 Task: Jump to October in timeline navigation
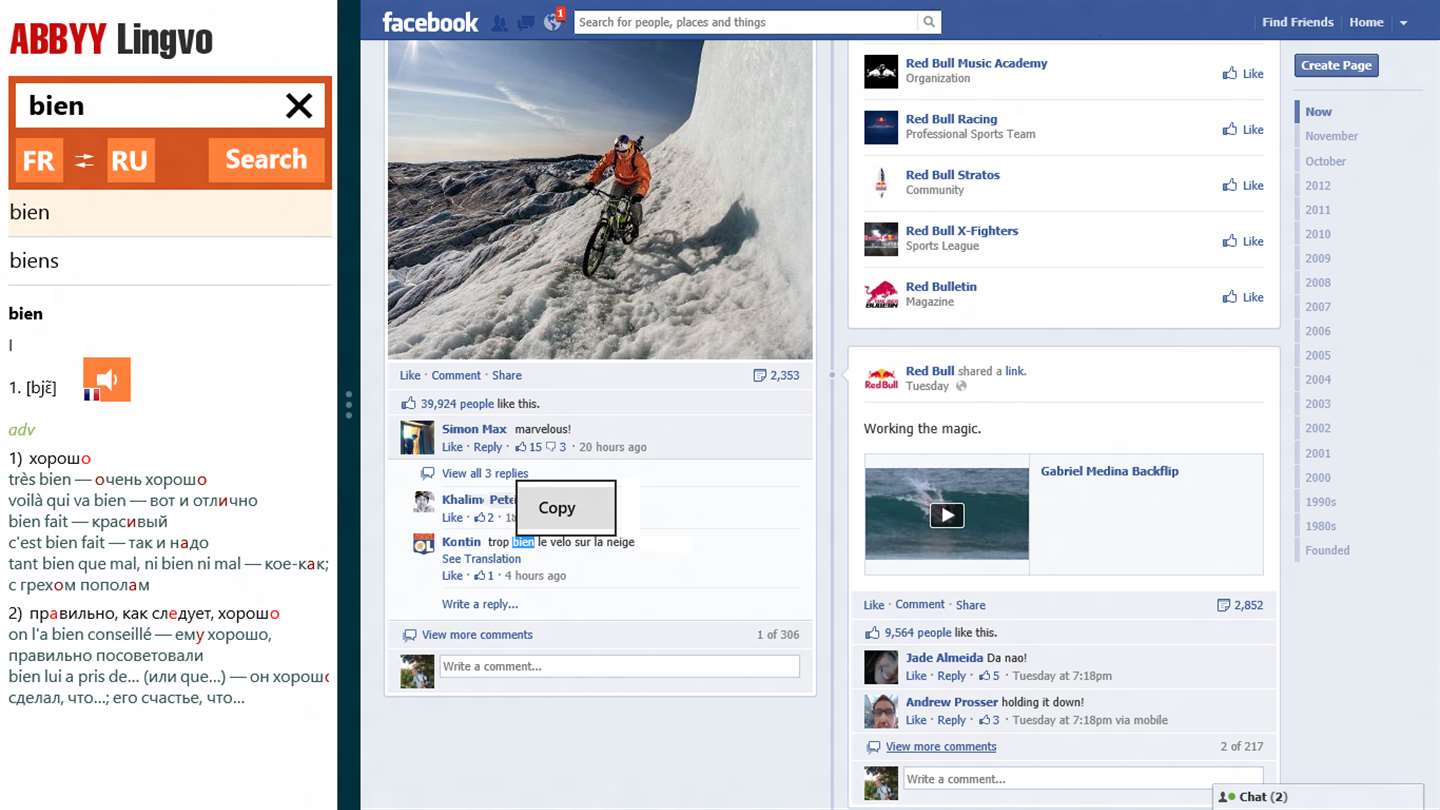[x=1325, y=161]
